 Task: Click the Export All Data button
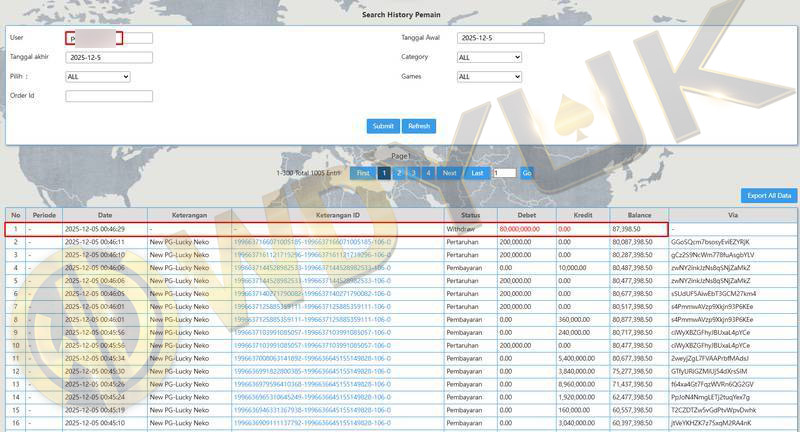coord(768,195)
